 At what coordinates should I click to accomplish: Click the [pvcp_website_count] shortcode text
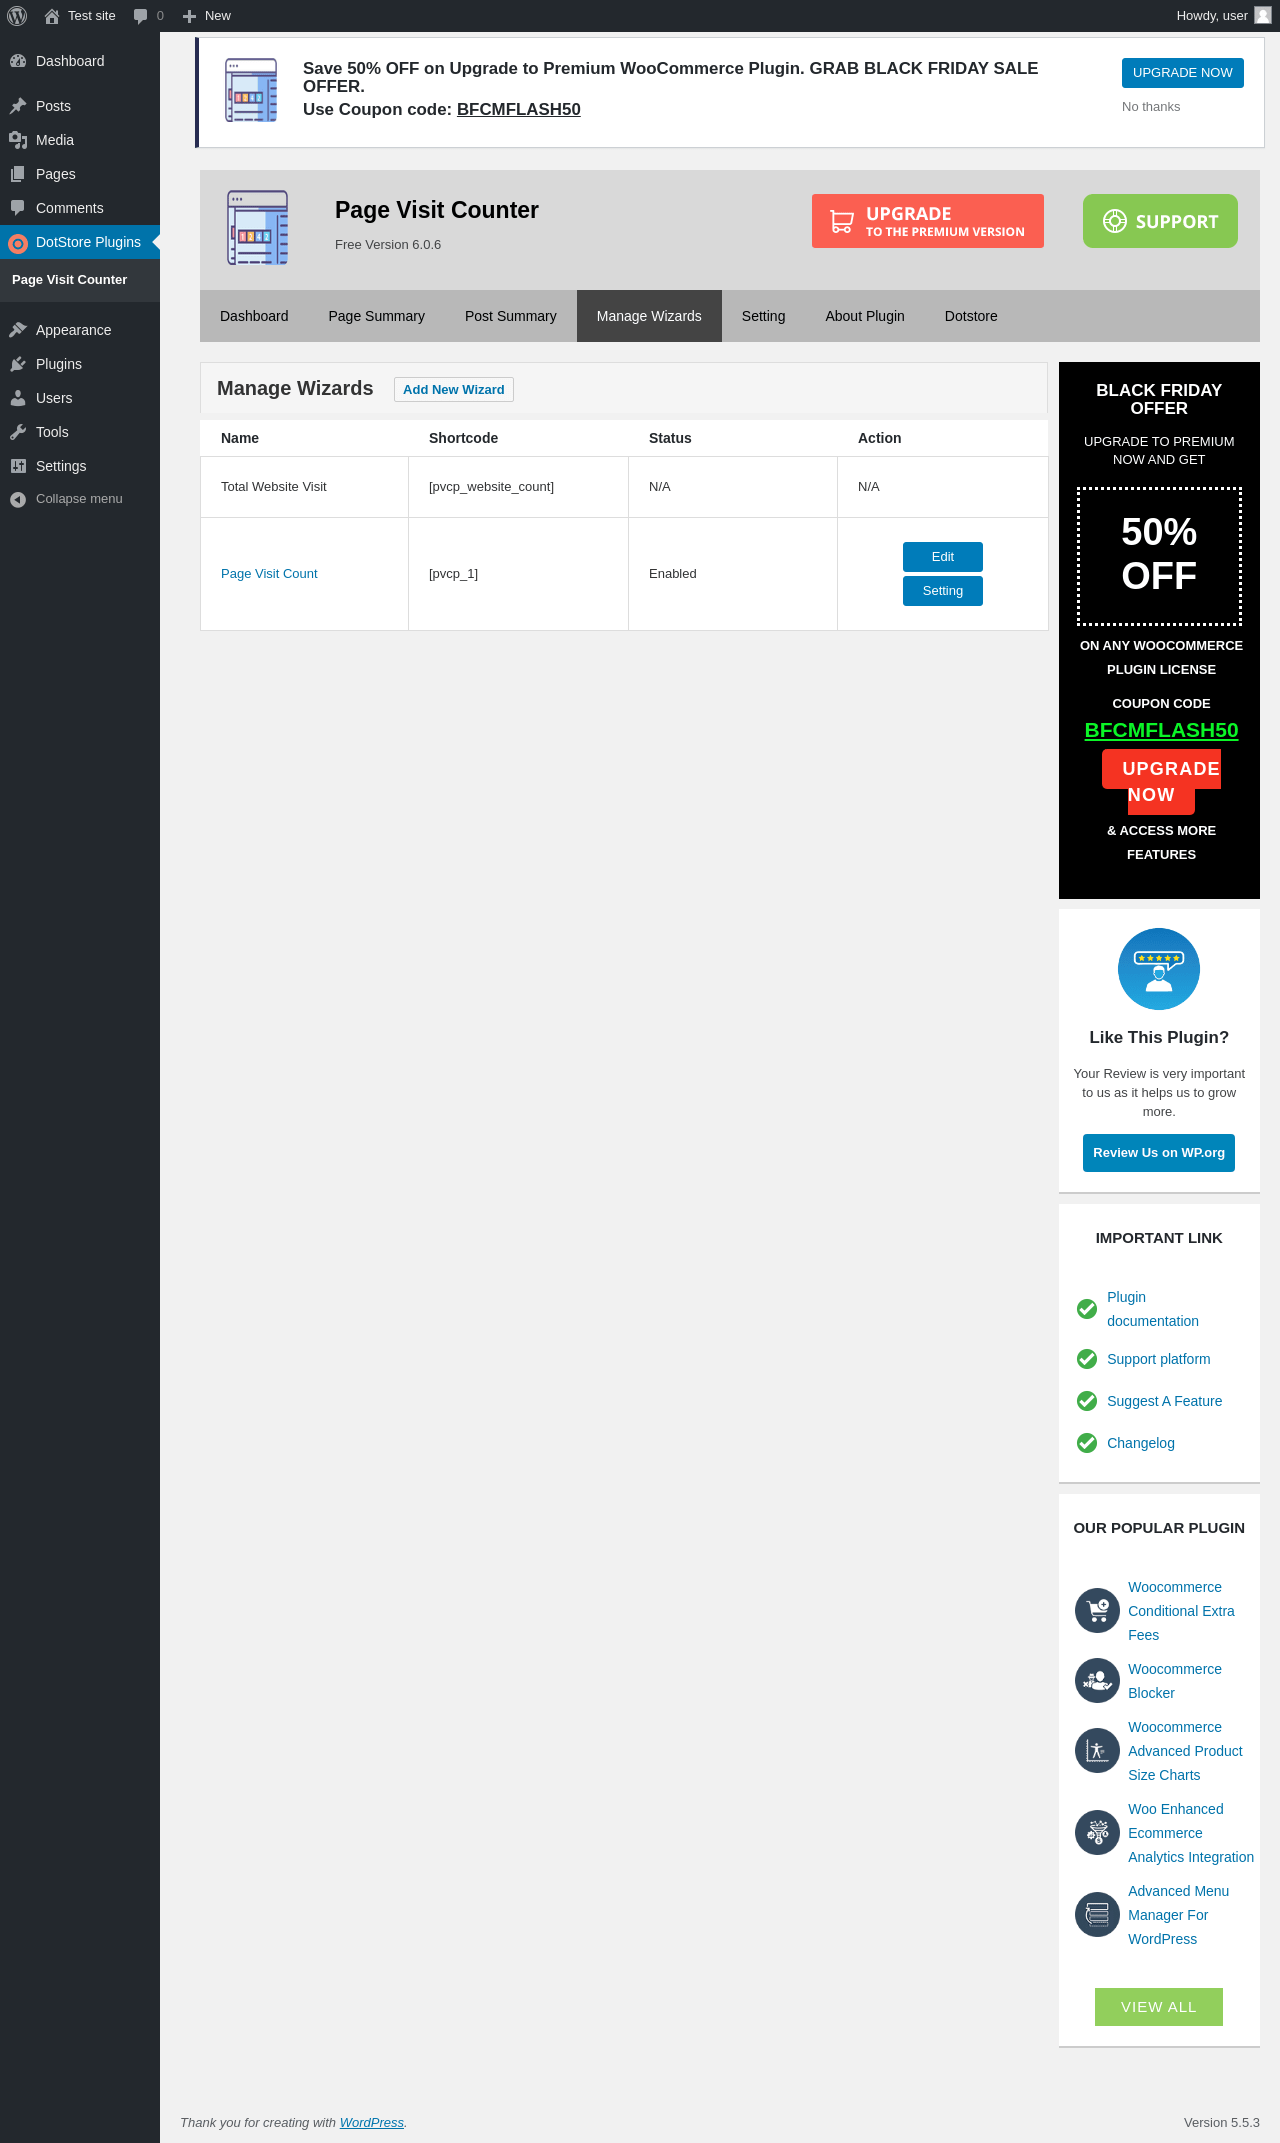pyautogui.click(x=491, y=487)
